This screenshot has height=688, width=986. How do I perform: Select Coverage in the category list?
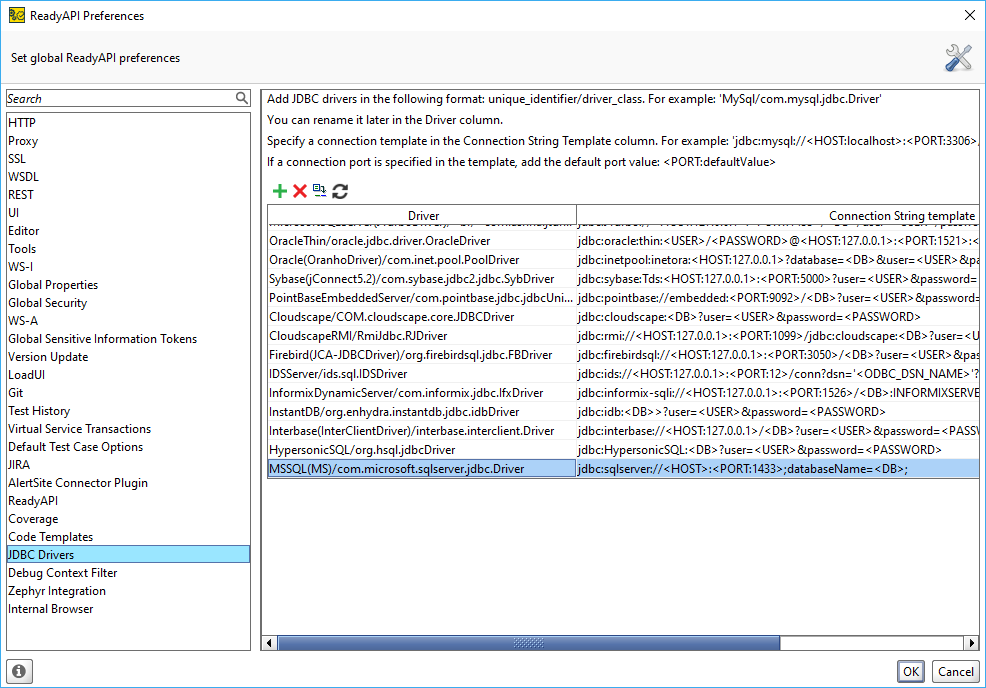(x=128, y=519)
